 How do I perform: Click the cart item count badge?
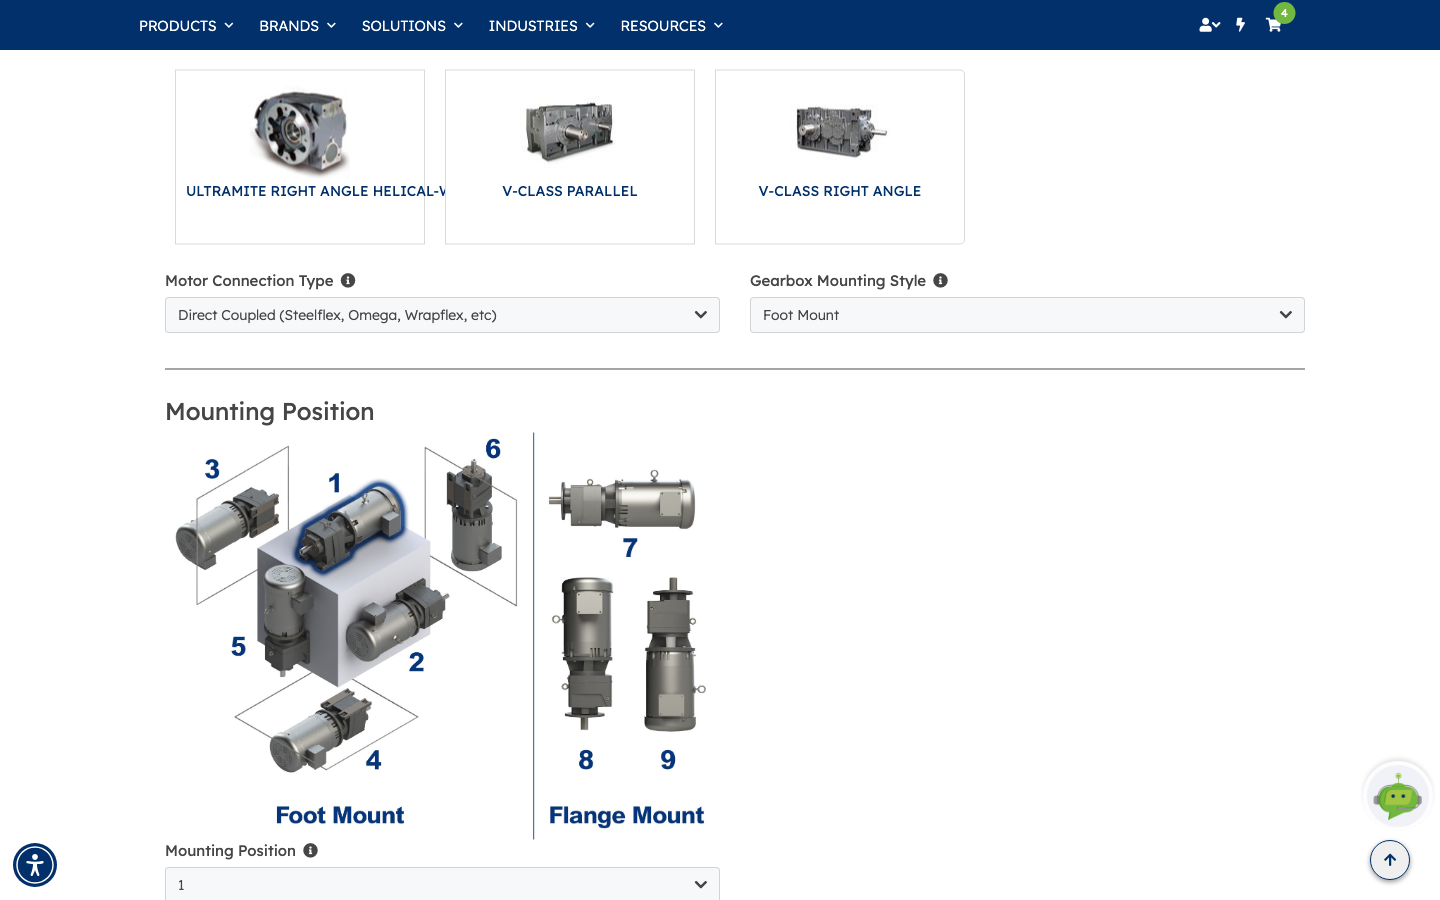pos(1284,13)
